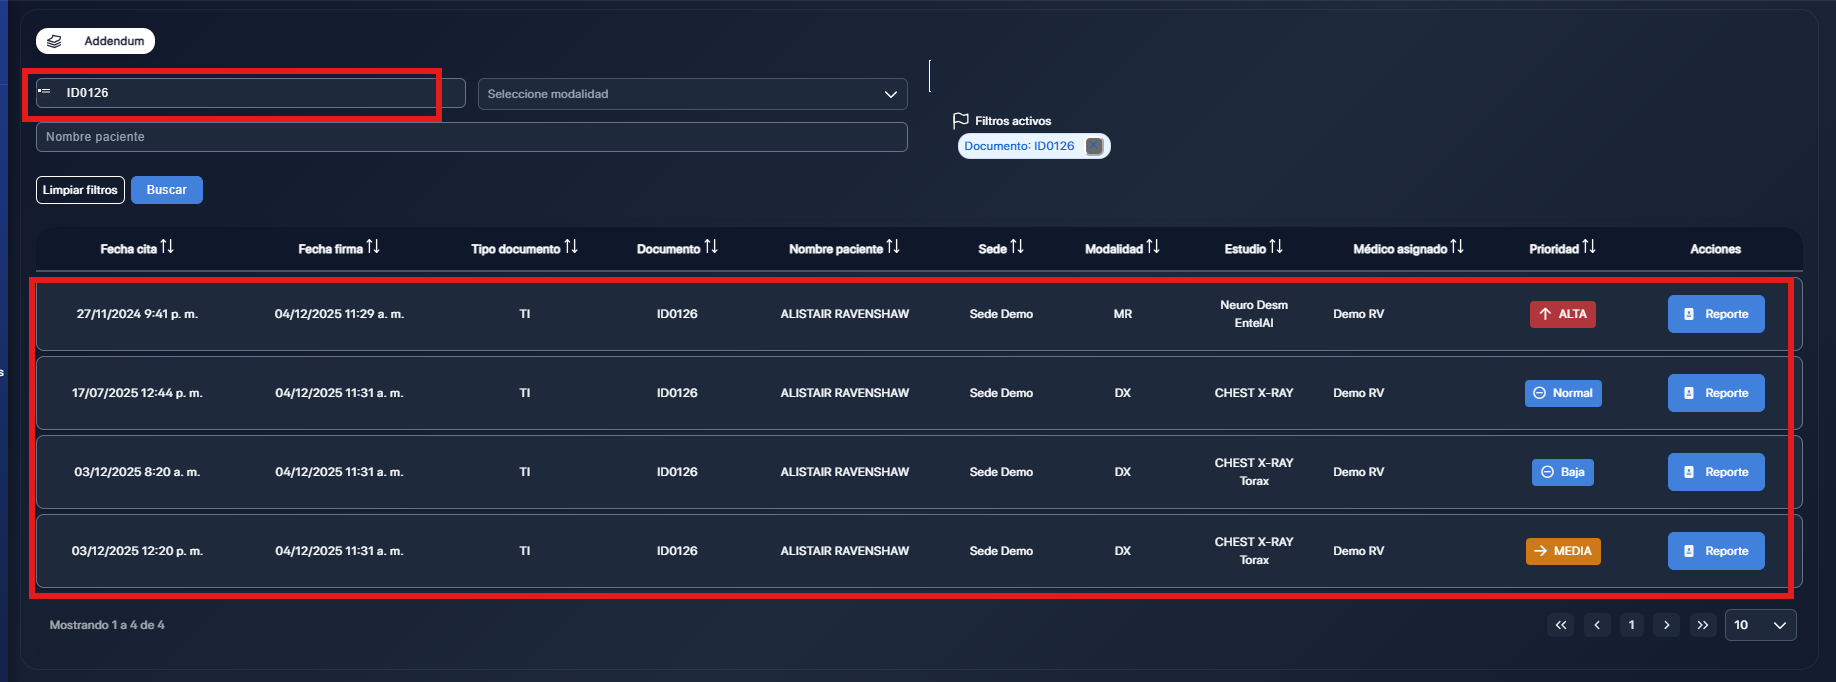Image resolution: width=1836 pixels, height=682 pixels.
Task: Select page 1 in pagination
Action: point(1631,625)
